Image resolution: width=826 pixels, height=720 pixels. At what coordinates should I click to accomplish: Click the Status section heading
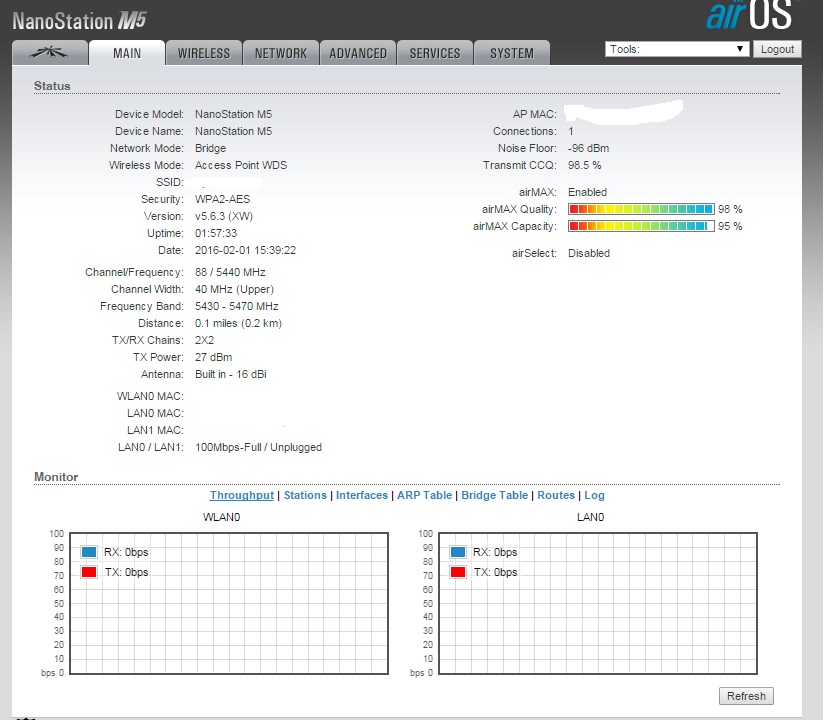click(52, 85)
